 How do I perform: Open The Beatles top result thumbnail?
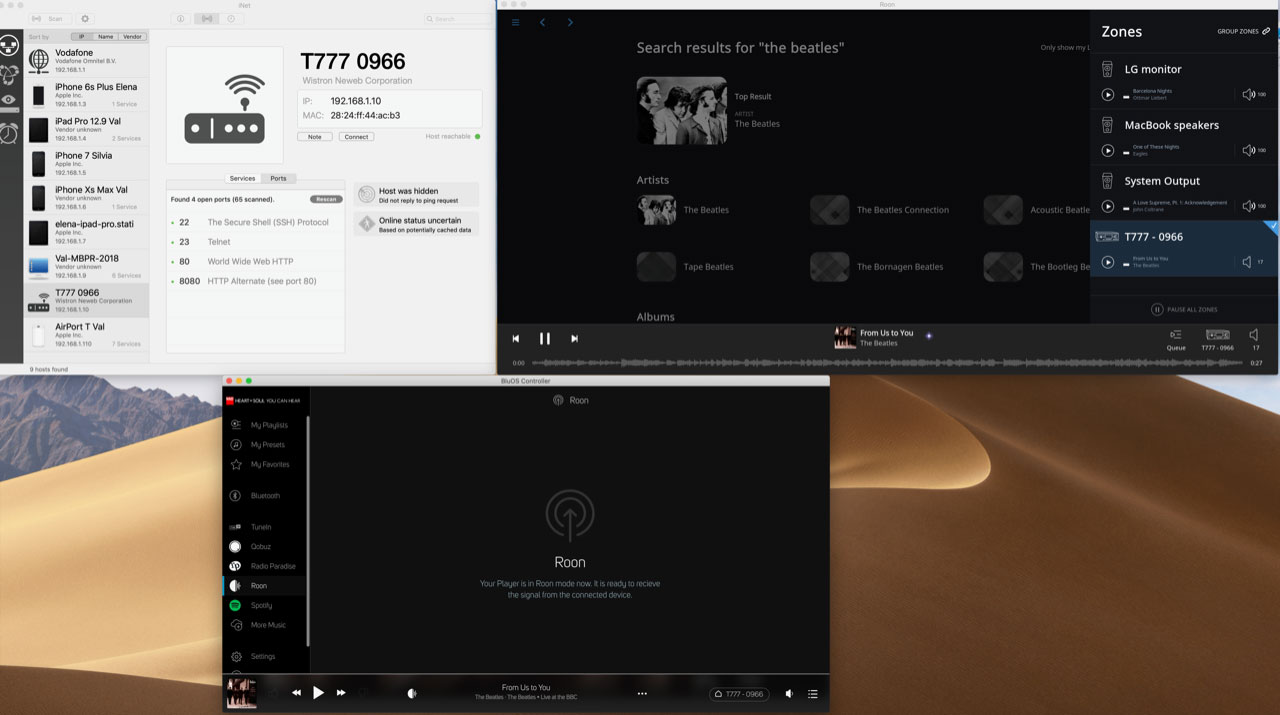coord(682,110)
